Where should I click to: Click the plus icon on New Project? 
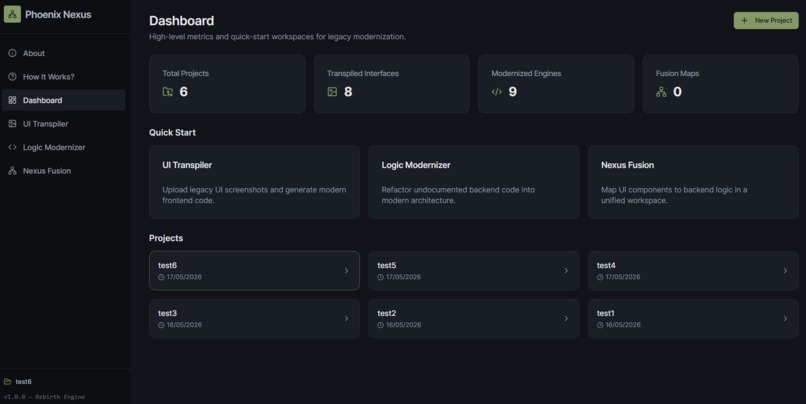coord(744,21)
